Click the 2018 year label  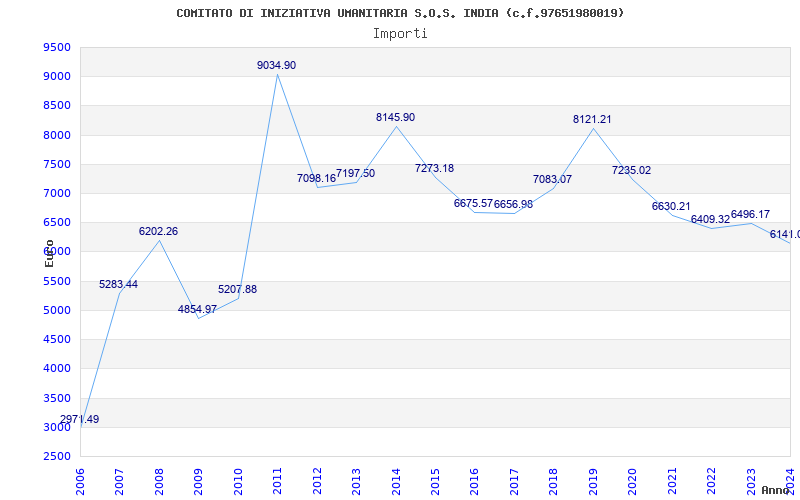tap(554, 482)
